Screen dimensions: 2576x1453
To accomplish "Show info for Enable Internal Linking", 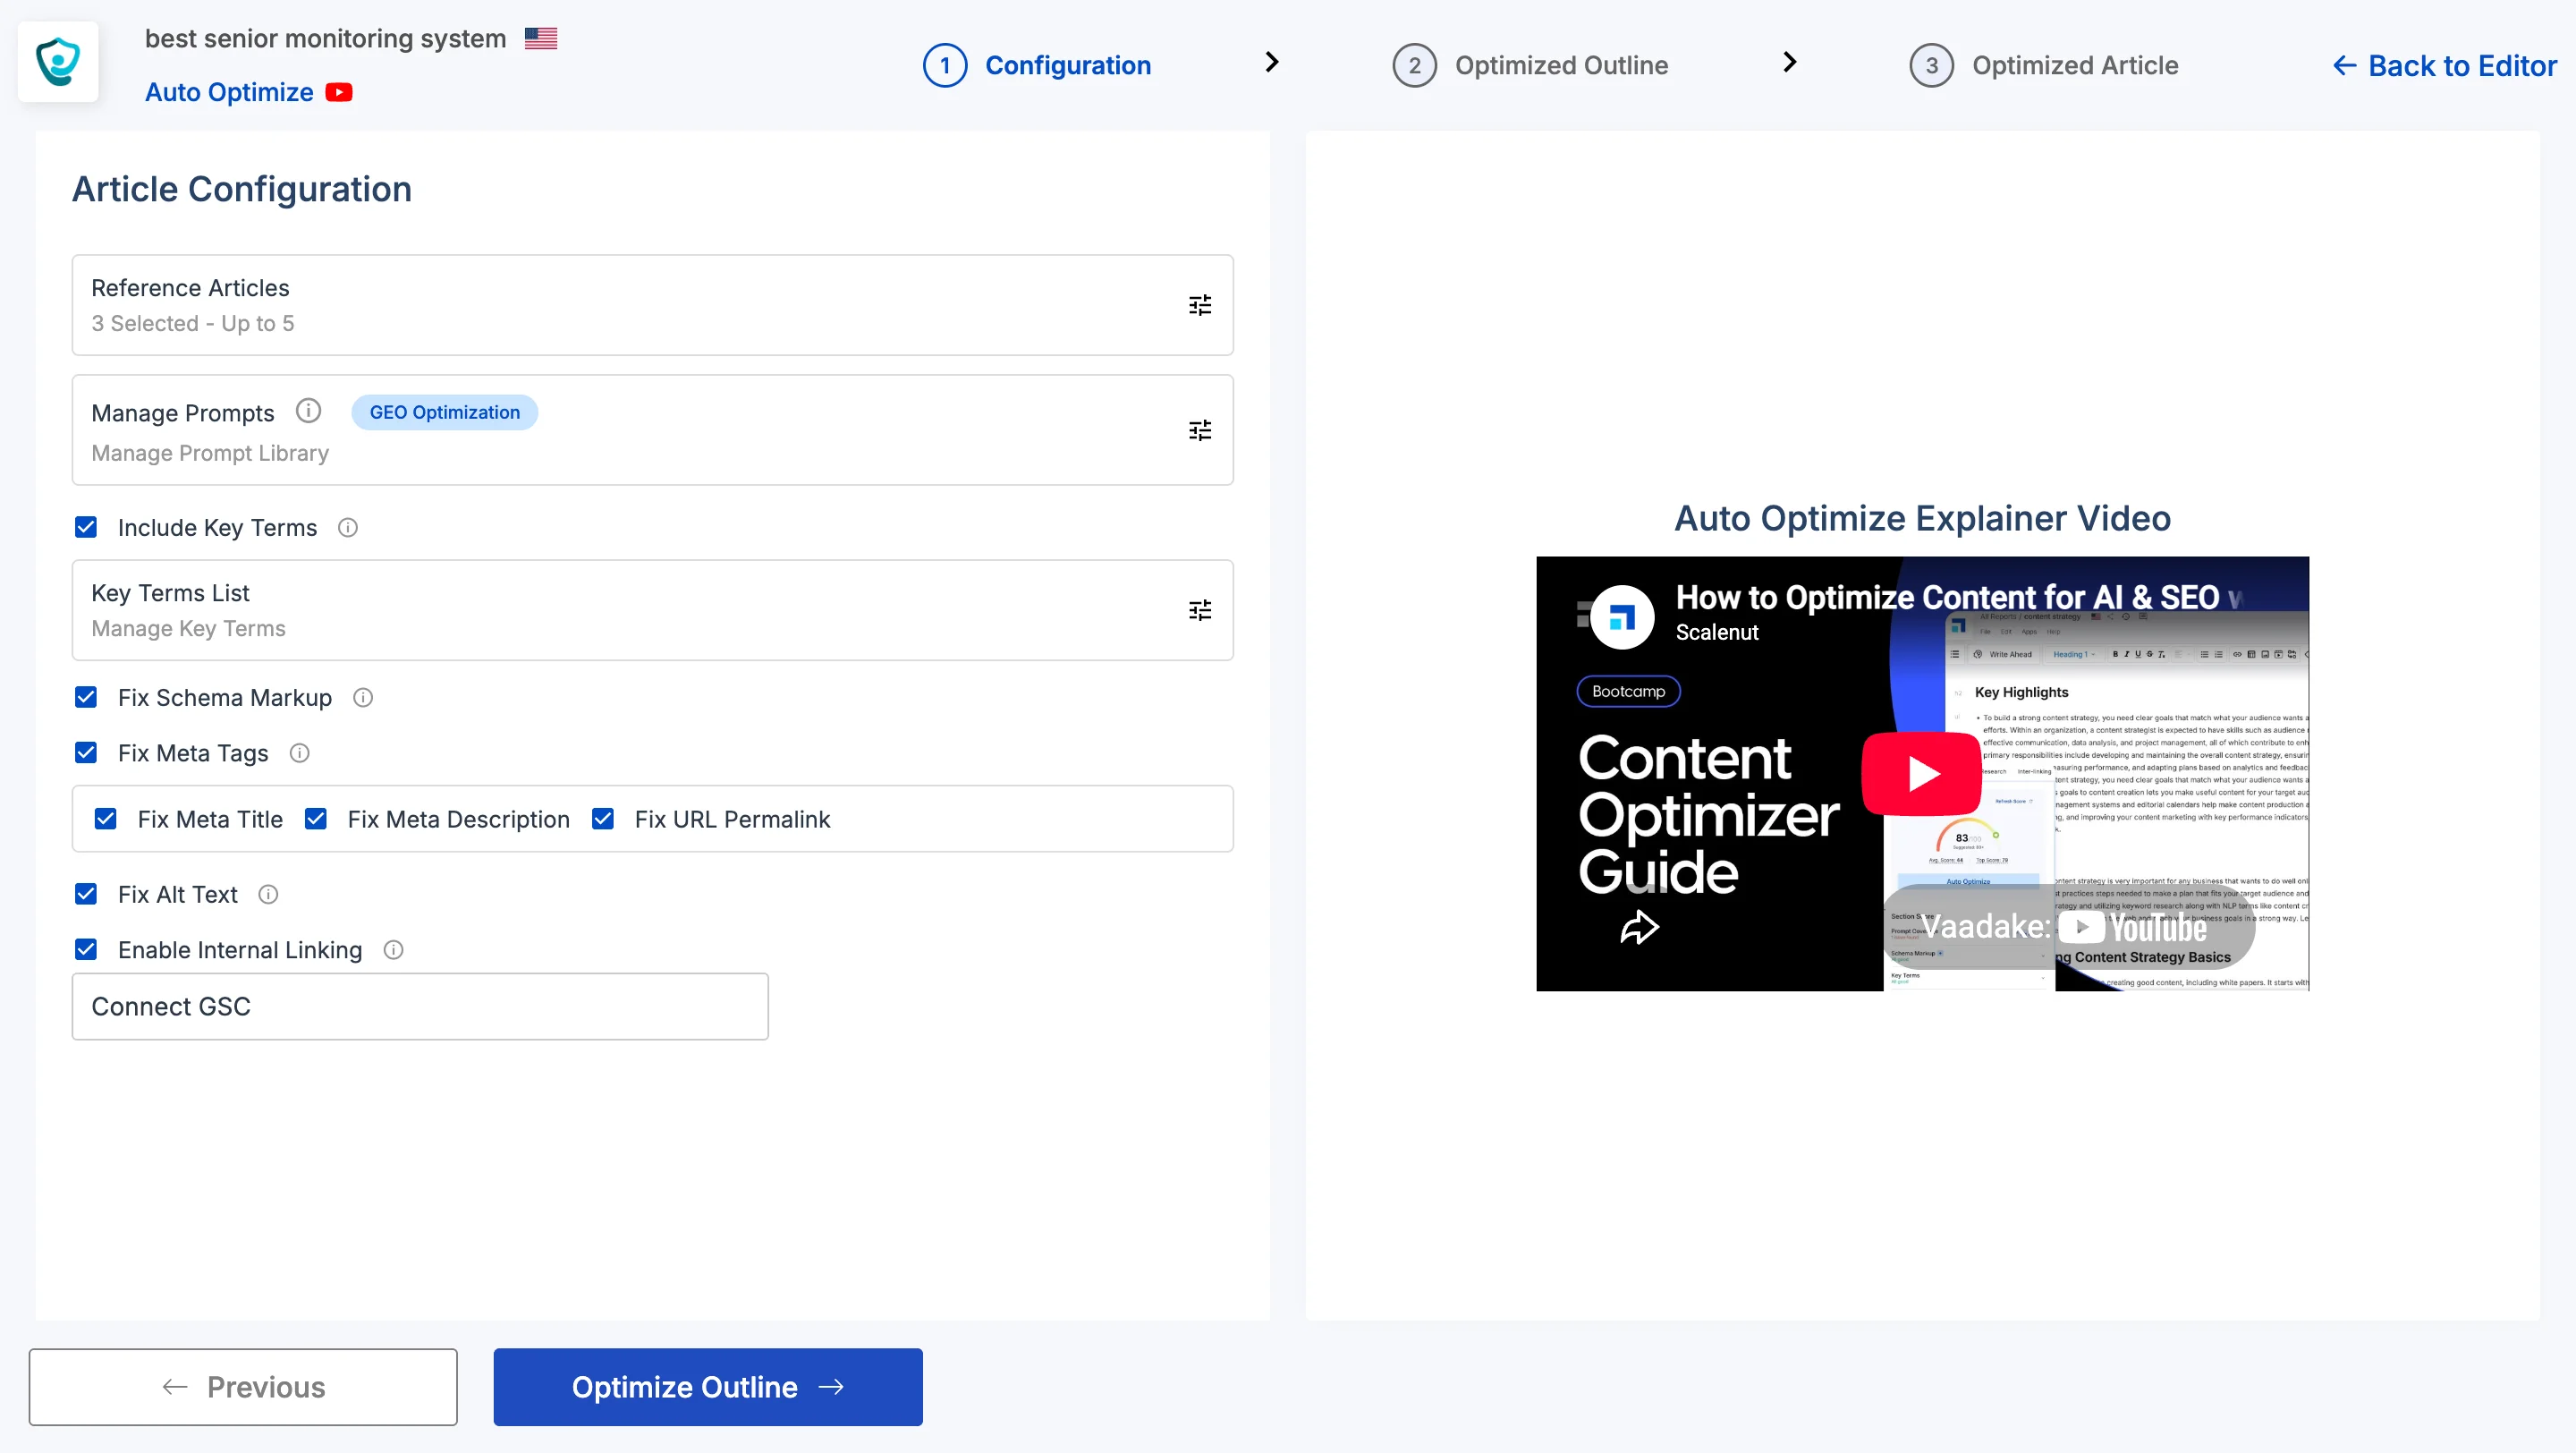I will tap(394, 950).
